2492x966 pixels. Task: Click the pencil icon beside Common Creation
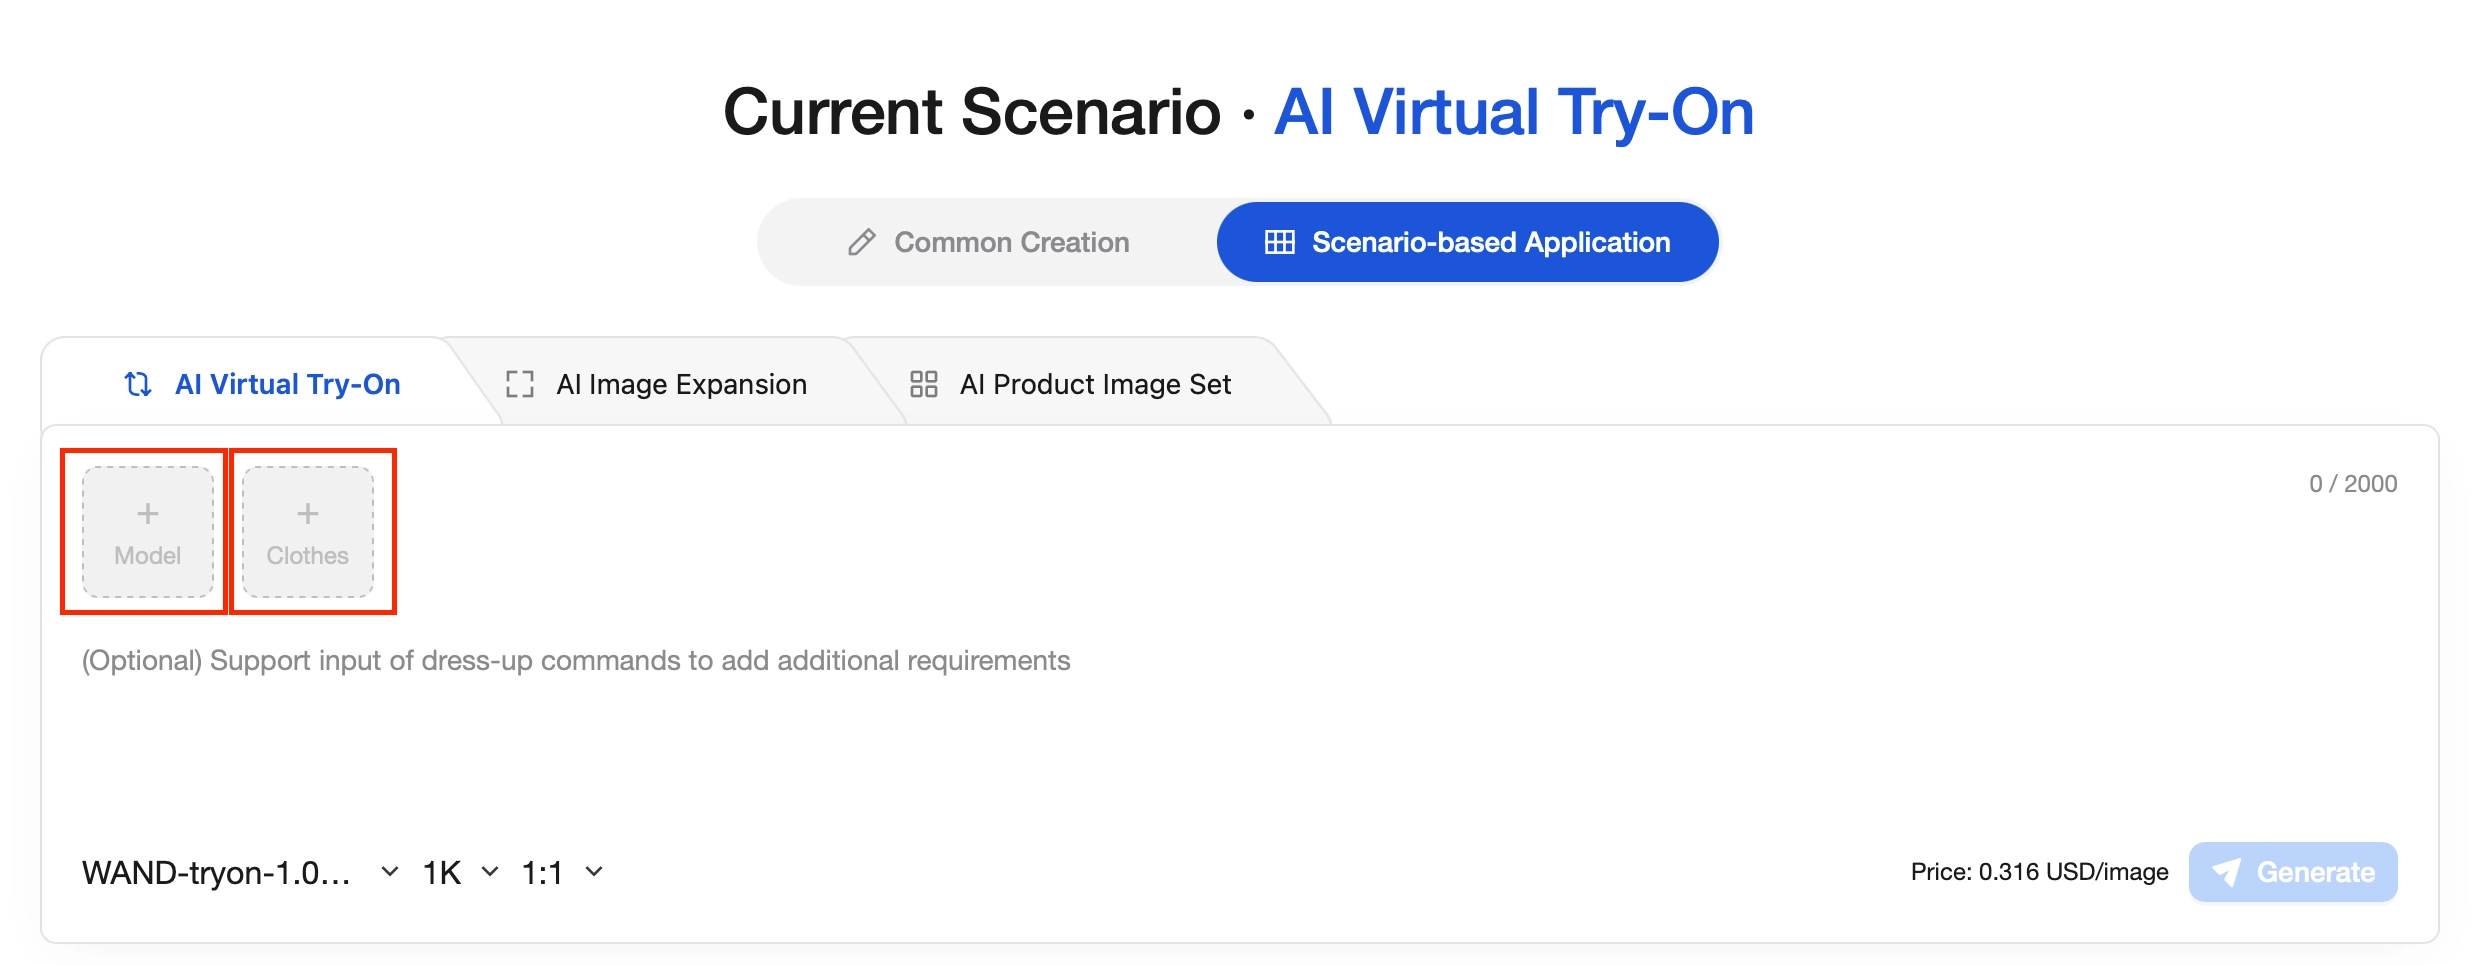click(x=862, y=242)
